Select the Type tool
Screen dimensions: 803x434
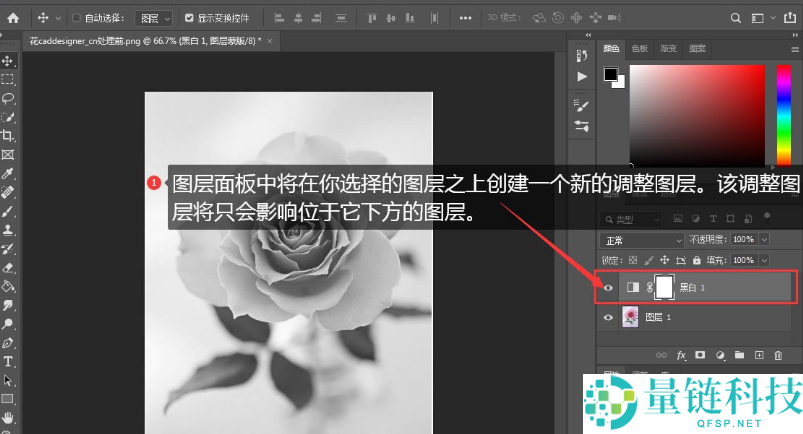click(8, 361)
